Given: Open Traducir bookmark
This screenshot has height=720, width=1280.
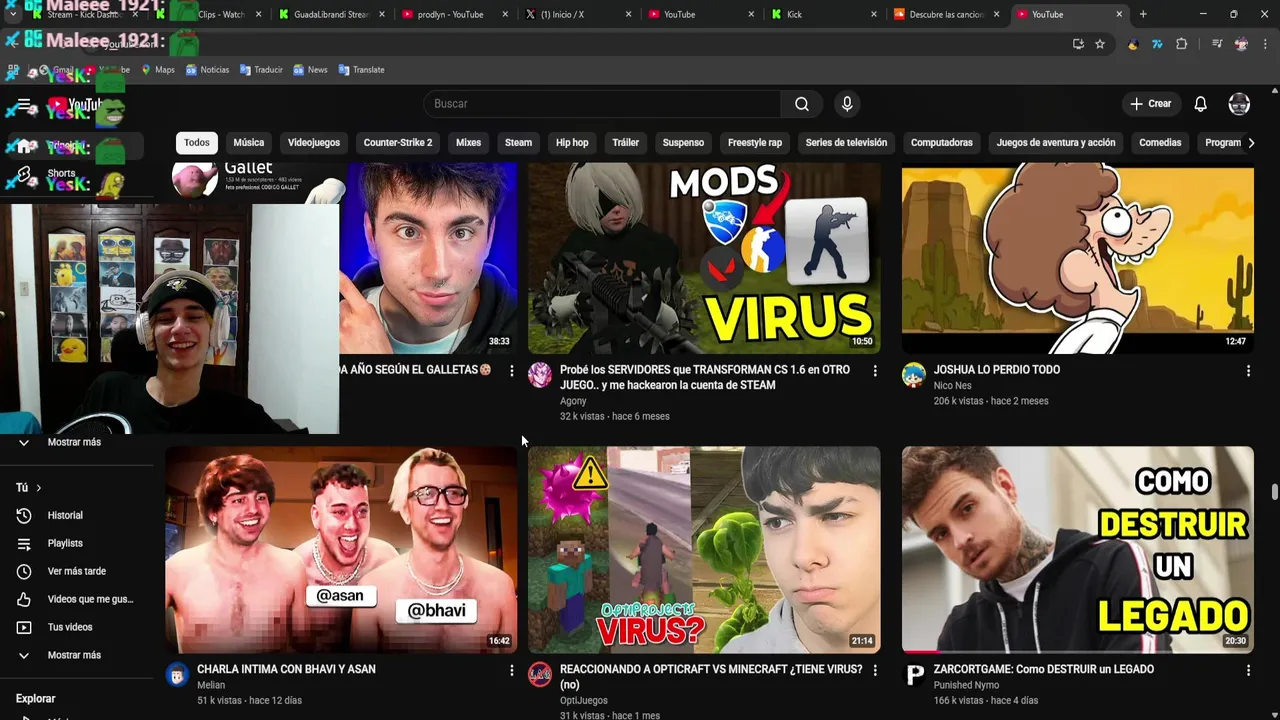Looking at the screenshot, I should 261,70.
